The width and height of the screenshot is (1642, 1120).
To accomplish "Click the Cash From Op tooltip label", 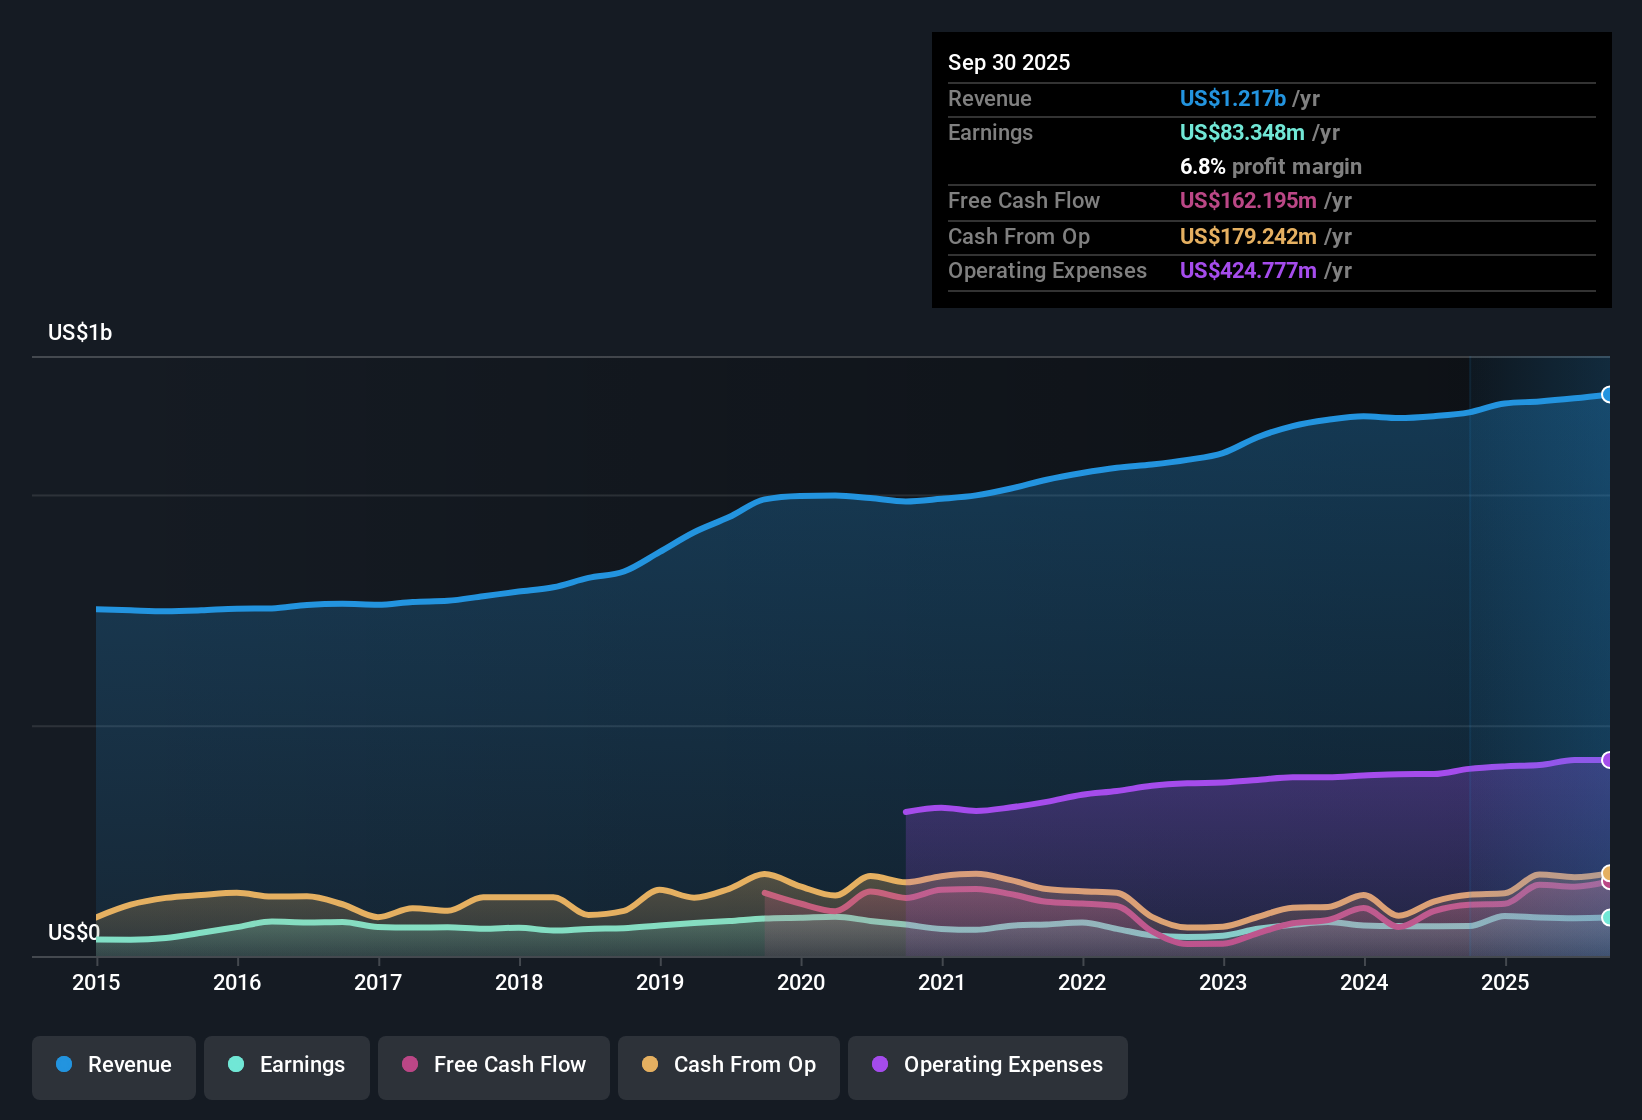I will tap(1019, 237).
